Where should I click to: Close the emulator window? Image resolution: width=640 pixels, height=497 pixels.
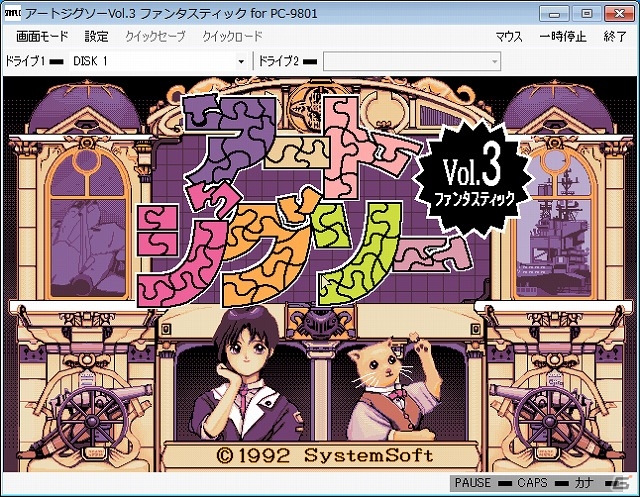point(620,14)
